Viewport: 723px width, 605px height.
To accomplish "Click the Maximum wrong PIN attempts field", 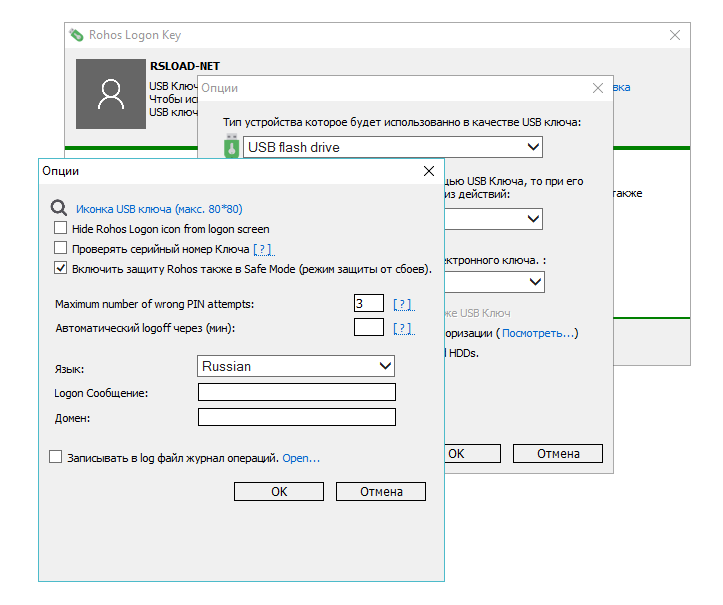I will tap(369, 303).
